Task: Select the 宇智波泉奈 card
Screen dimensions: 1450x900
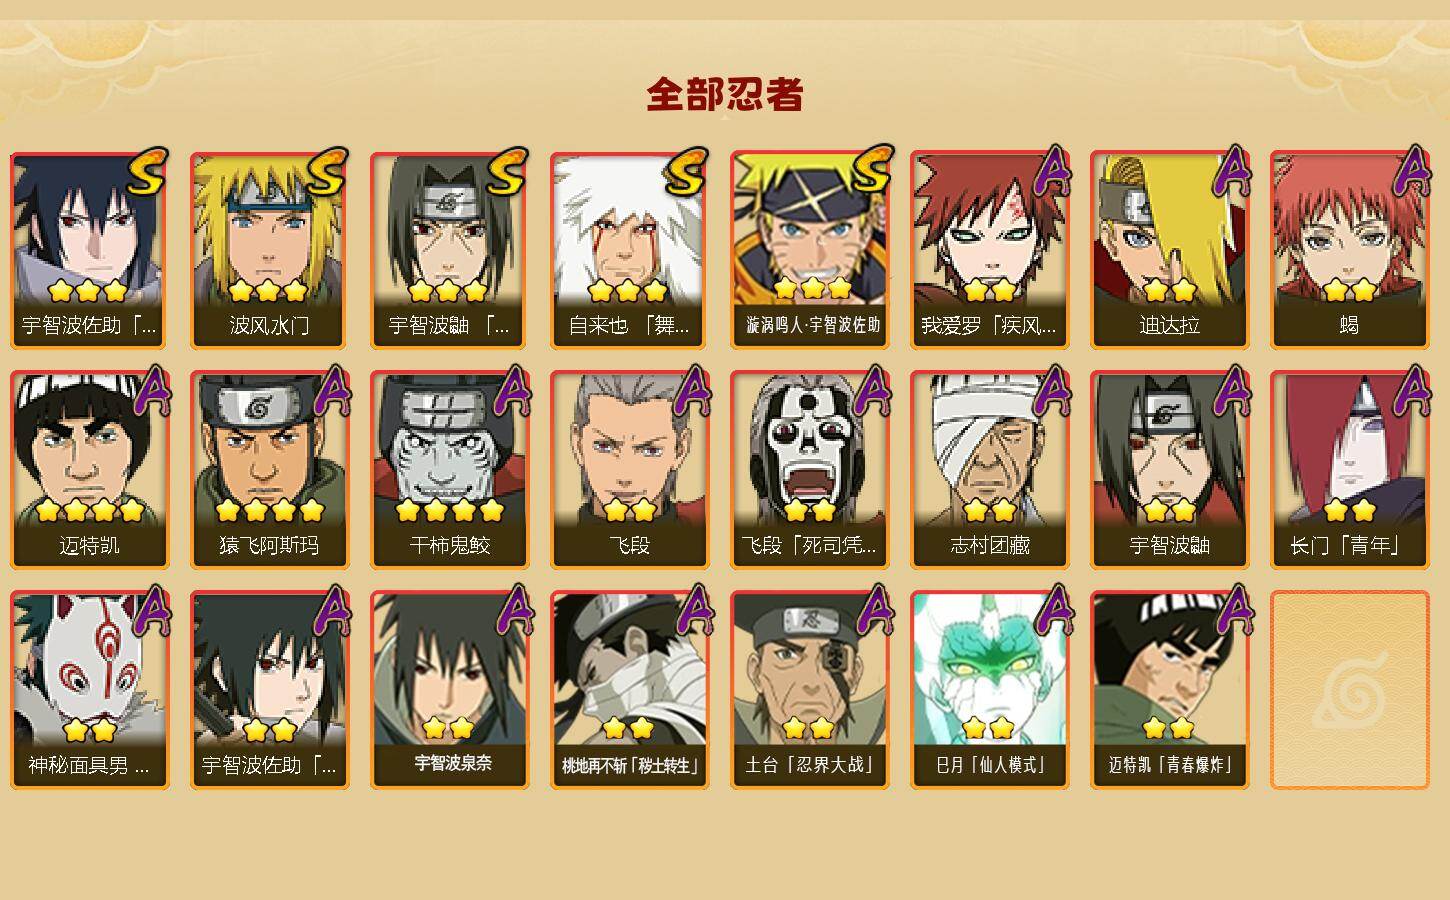Action: pos(449,690)
